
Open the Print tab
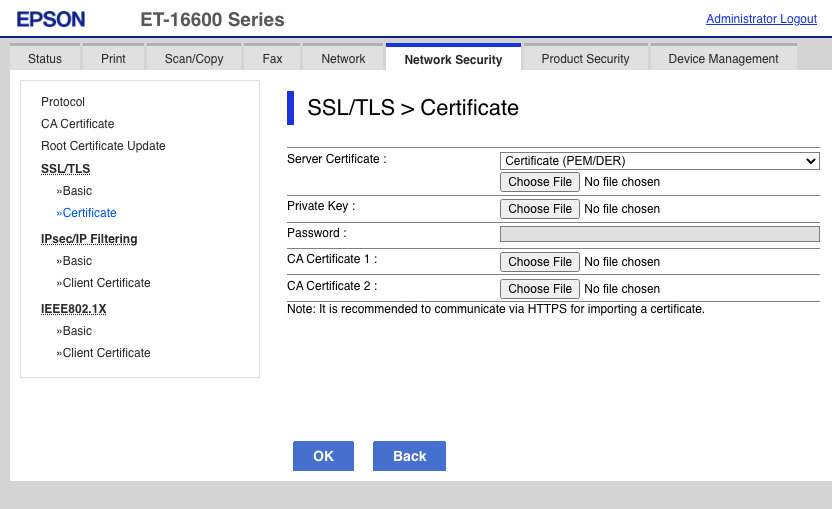point(114,59)
